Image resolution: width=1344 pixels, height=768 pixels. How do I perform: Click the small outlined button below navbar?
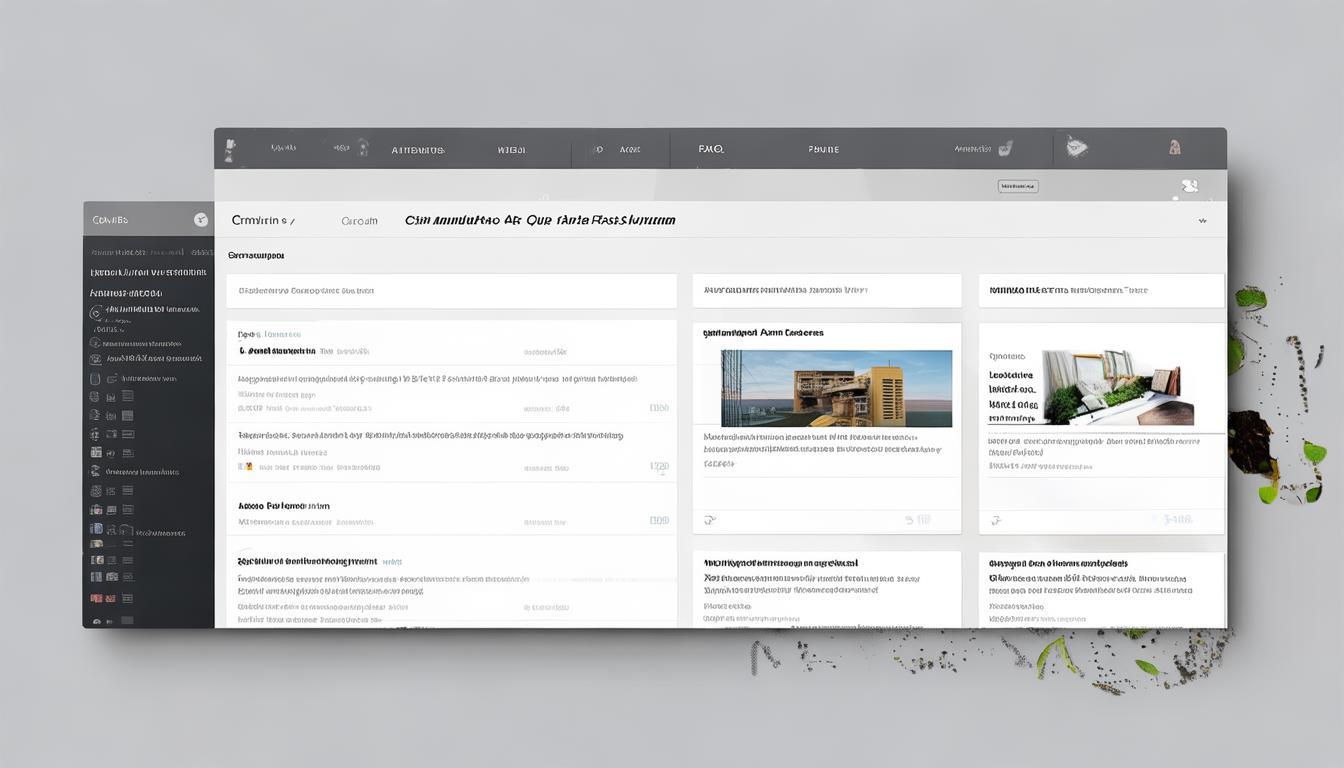(x=1018, y=186)
